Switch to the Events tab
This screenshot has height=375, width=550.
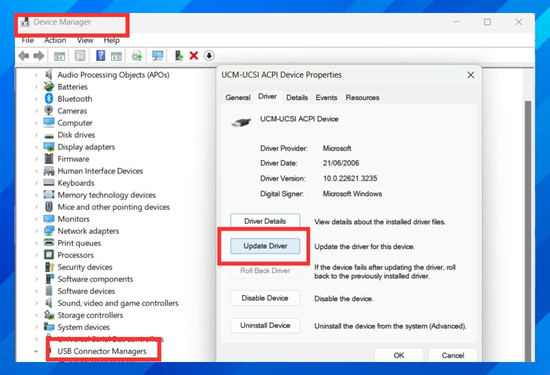[326, 97]
